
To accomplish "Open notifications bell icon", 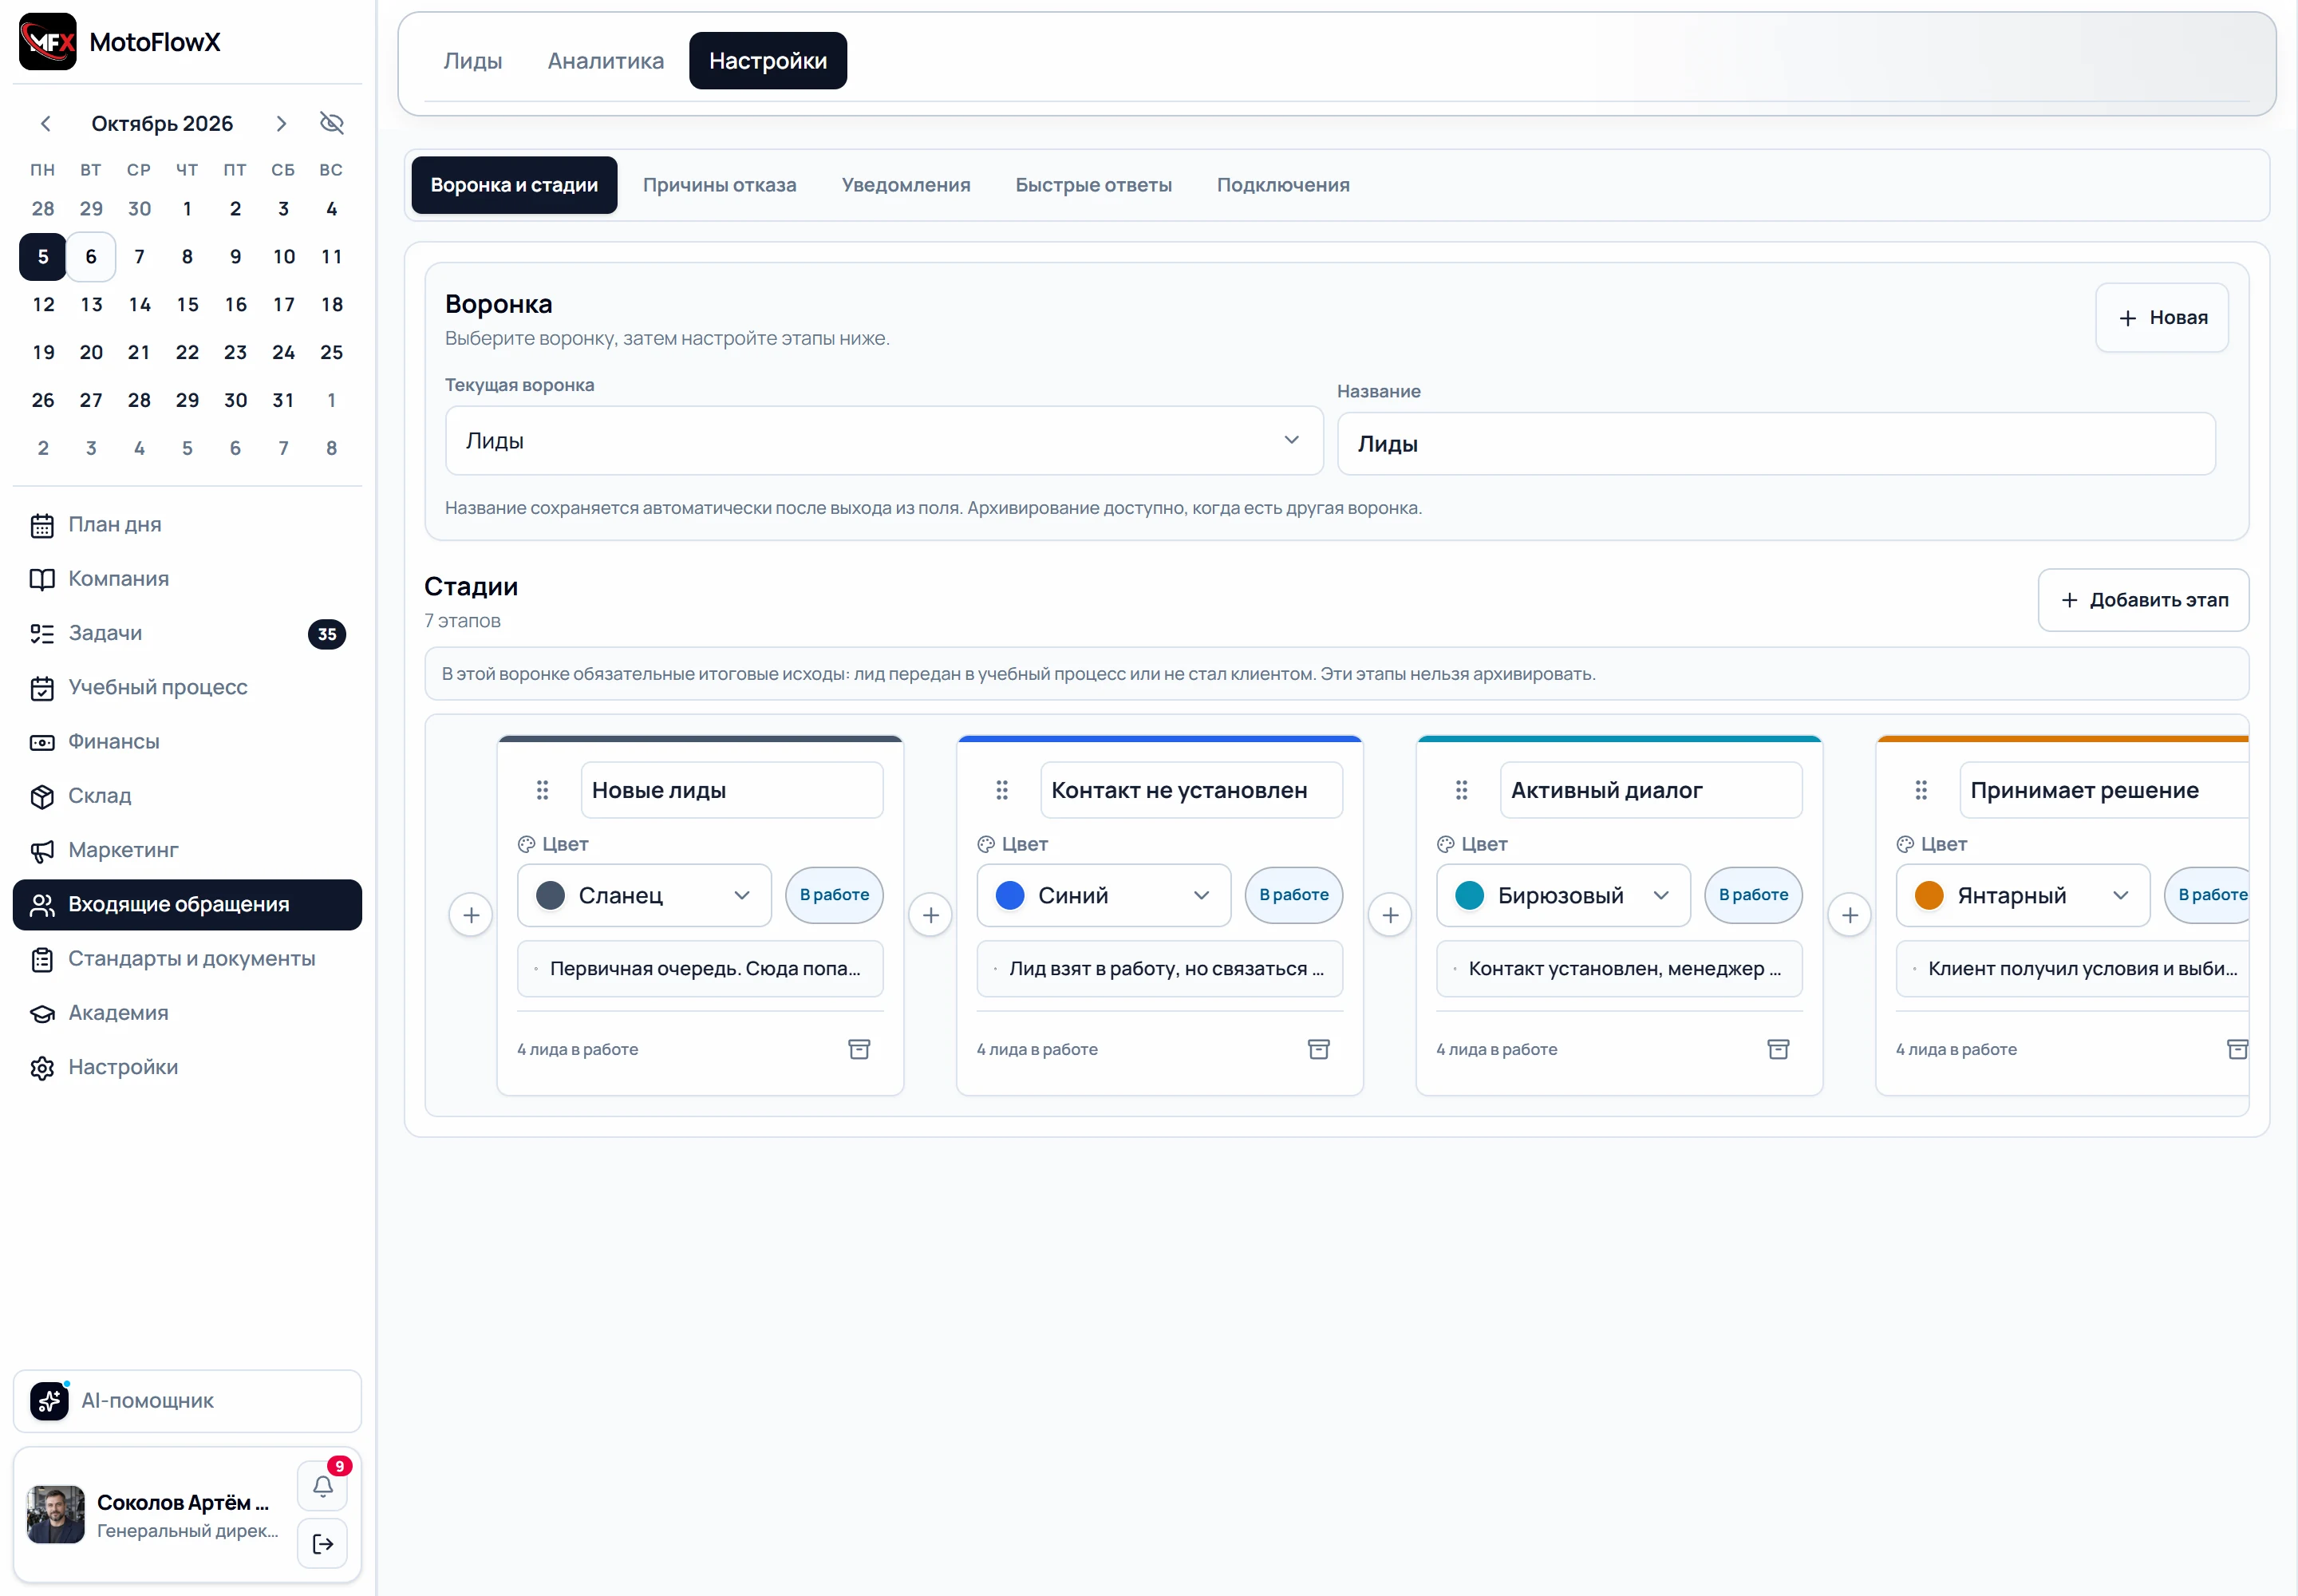I will pyautogui.click(x=322, y=1486).
